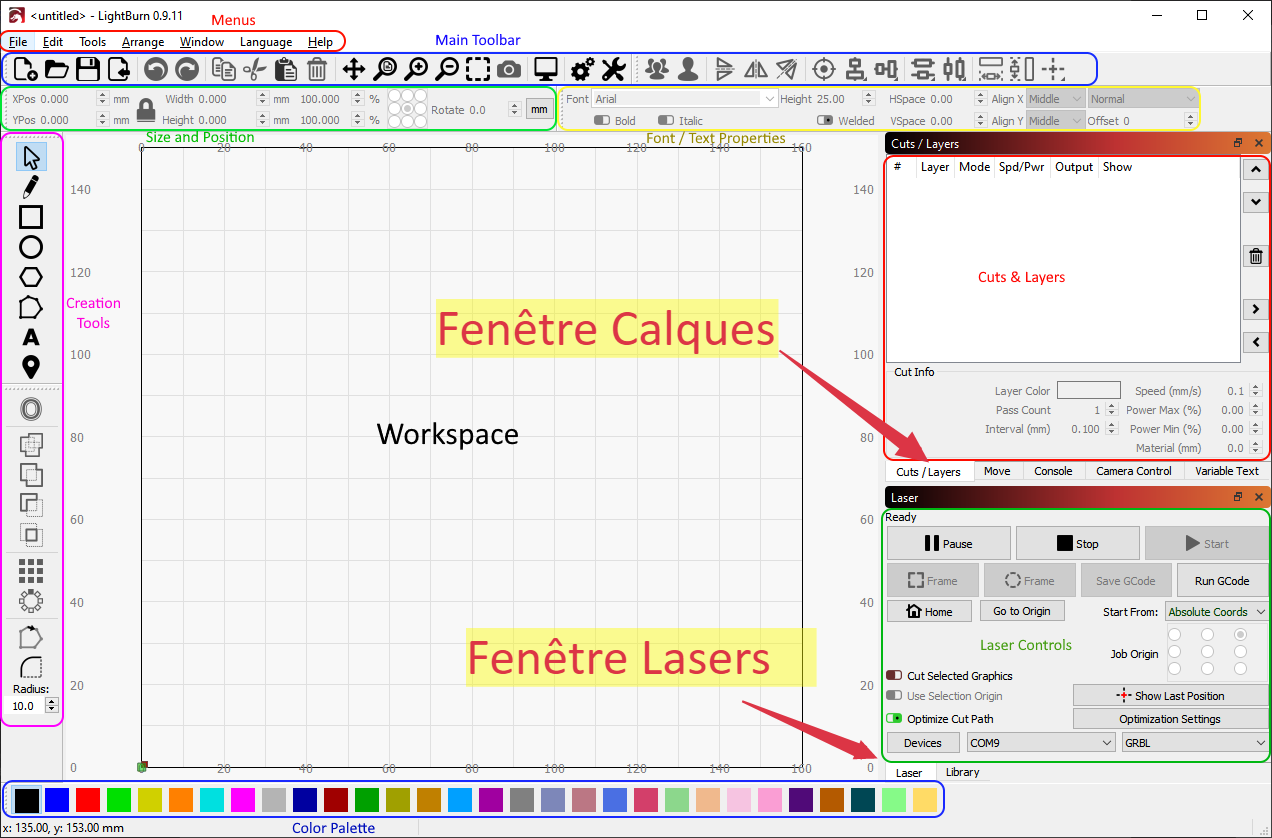
Task: Delete layer using trash icon in Cuts panel
Action: click(x=1256, y=257)
